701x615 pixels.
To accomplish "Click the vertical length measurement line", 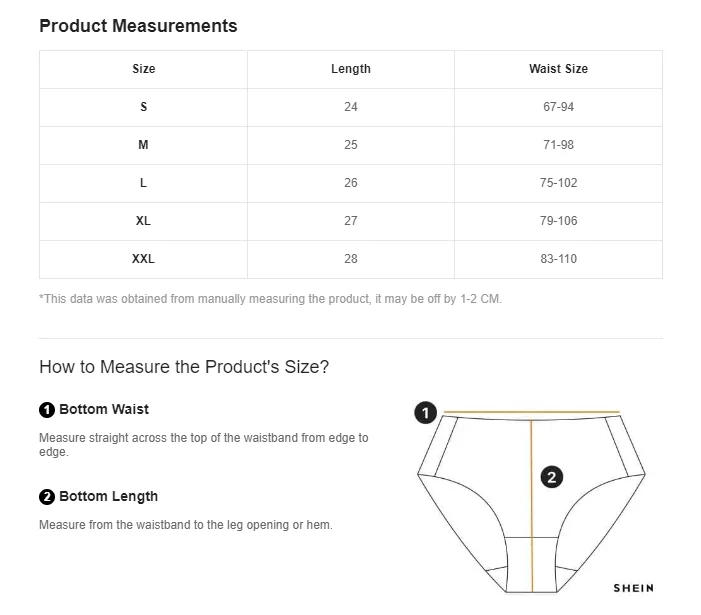I will point(532,506).
